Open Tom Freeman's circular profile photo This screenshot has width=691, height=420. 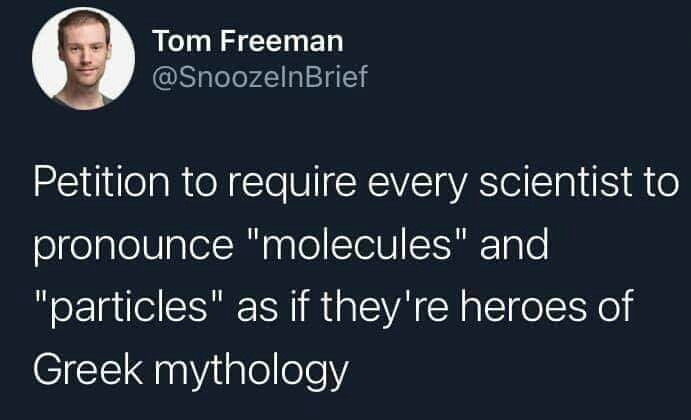pos(83,58)
